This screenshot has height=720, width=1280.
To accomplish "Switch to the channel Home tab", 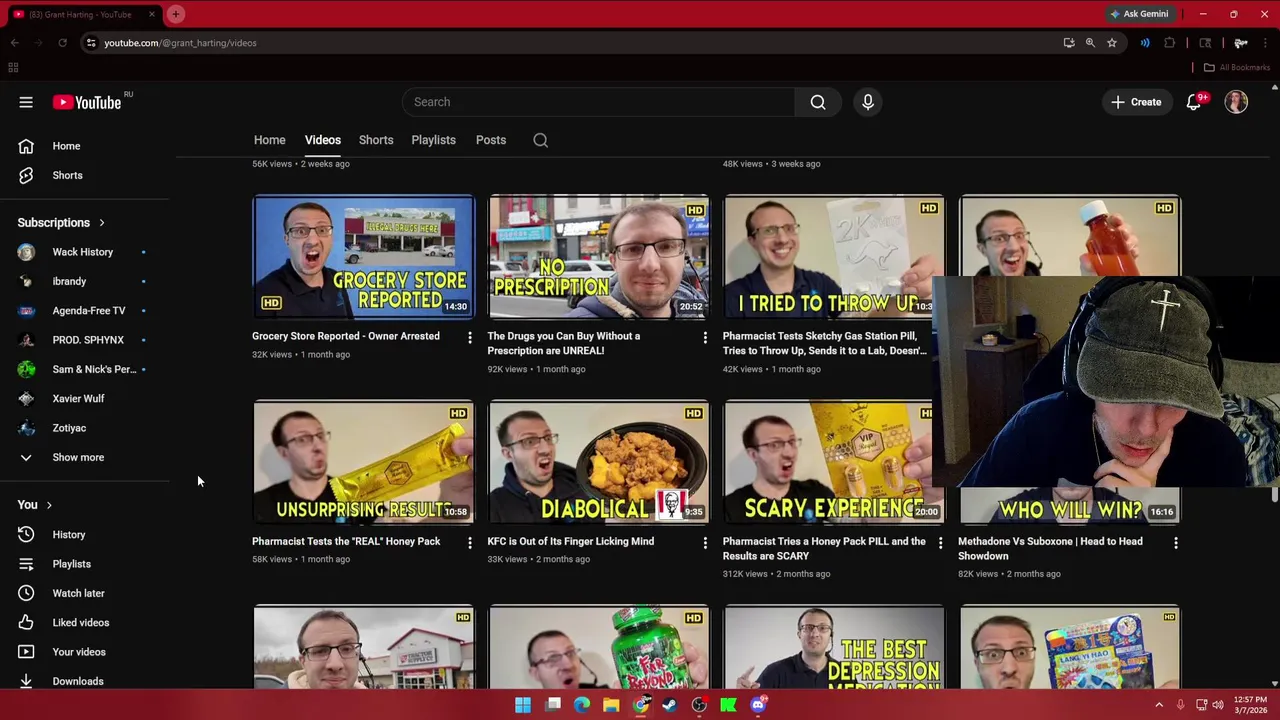I will [x=269, y=140].
